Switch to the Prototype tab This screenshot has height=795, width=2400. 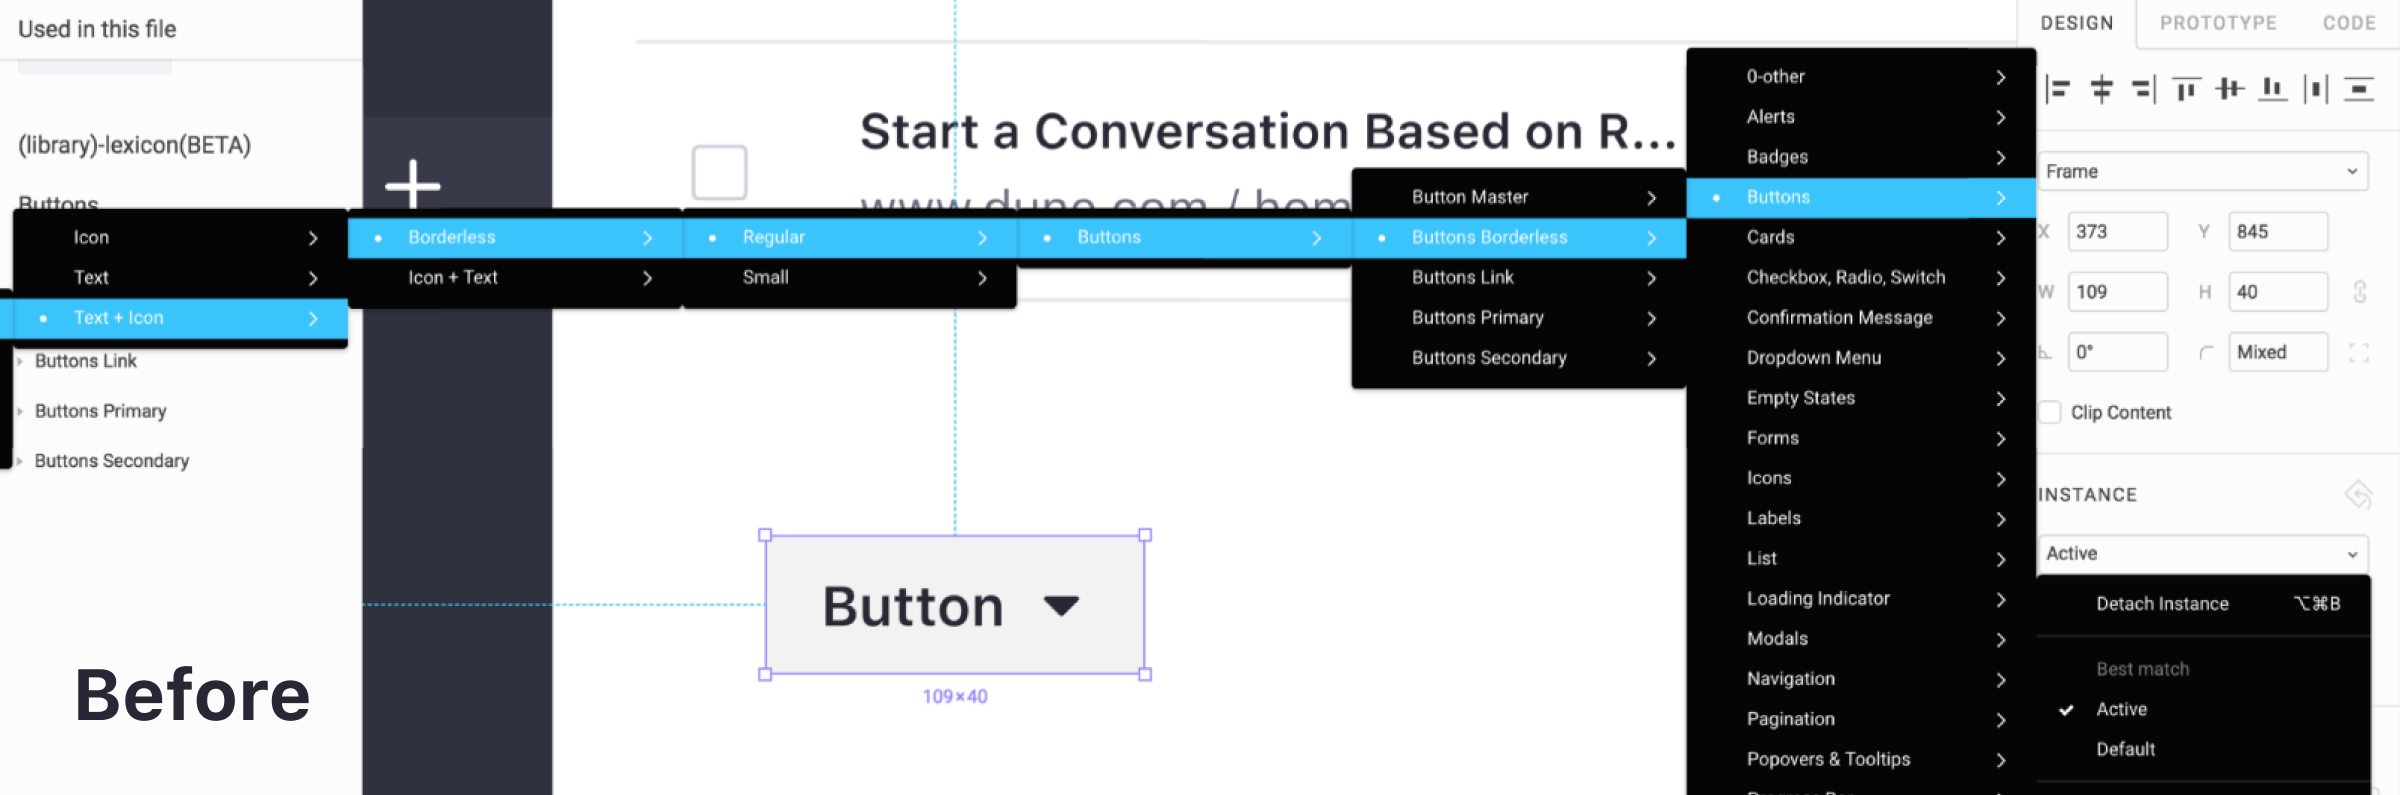[x=2218, y=23]
